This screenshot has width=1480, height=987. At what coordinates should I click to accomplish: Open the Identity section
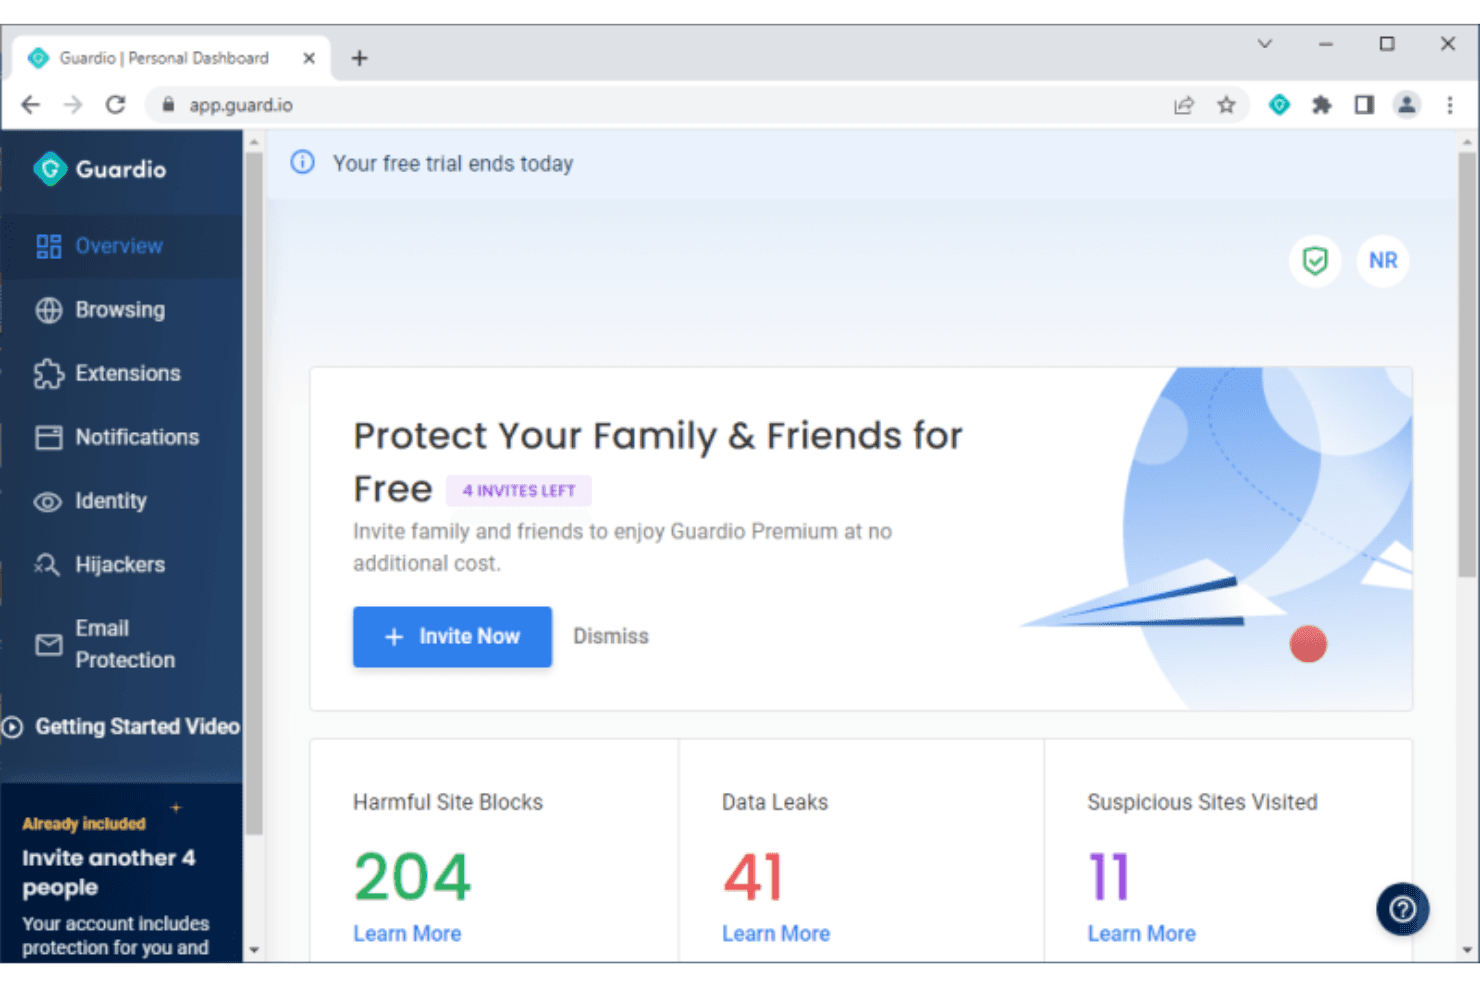(x=121, y=501)
